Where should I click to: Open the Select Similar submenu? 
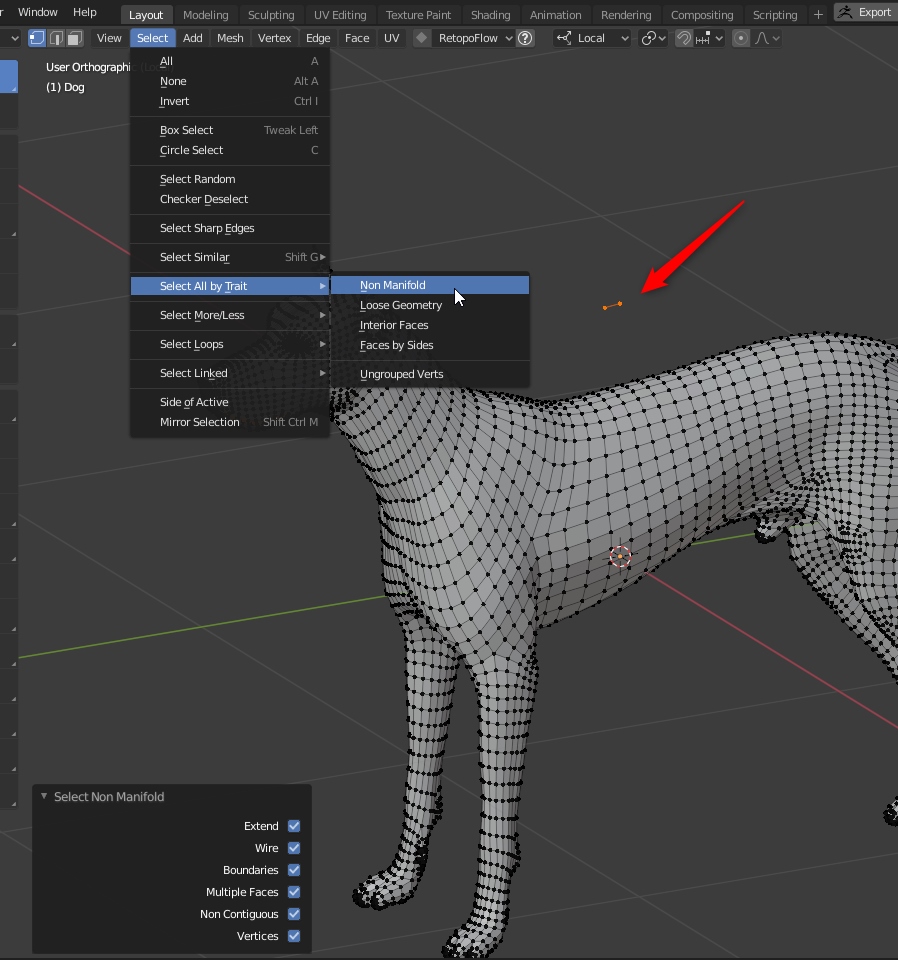coord(230,257)
